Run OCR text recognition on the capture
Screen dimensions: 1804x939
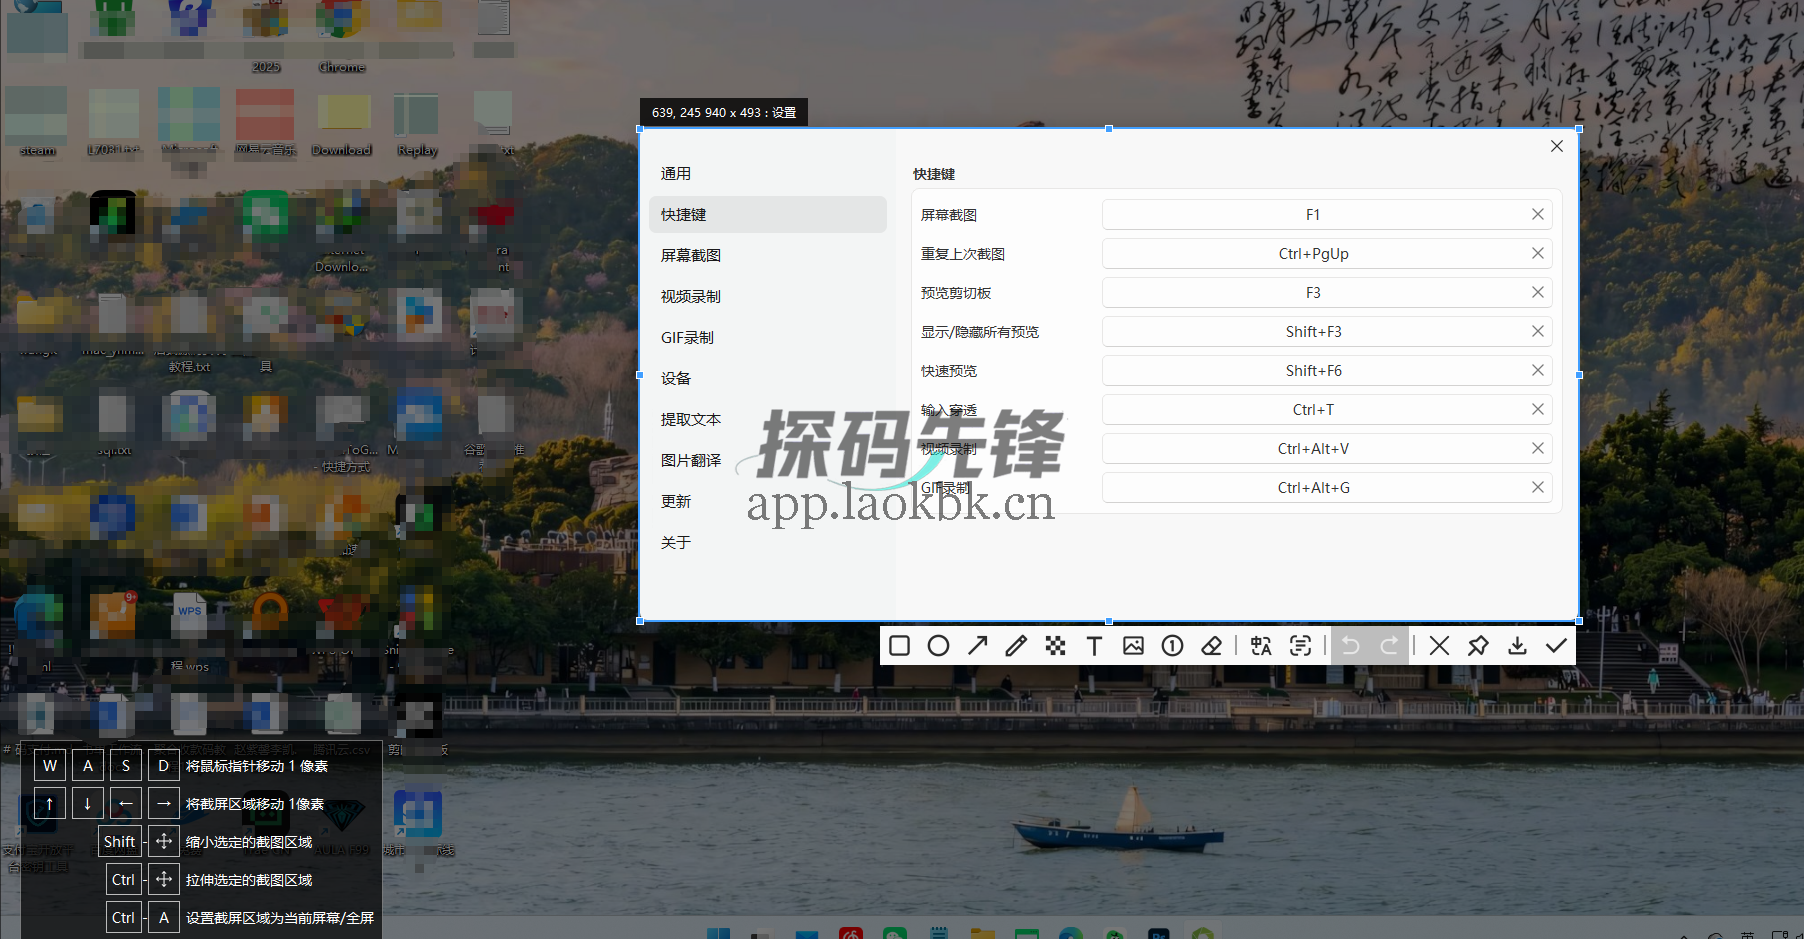click(x=1301, y=645)
